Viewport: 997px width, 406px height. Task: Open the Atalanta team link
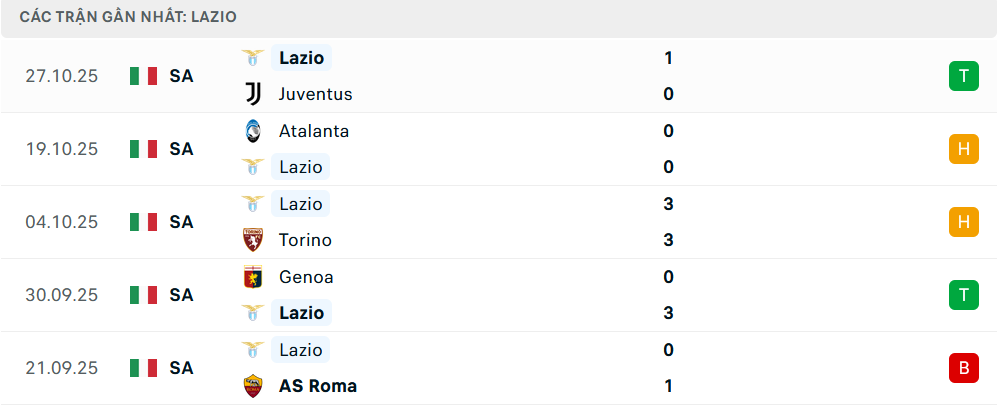tap(314, 131)
